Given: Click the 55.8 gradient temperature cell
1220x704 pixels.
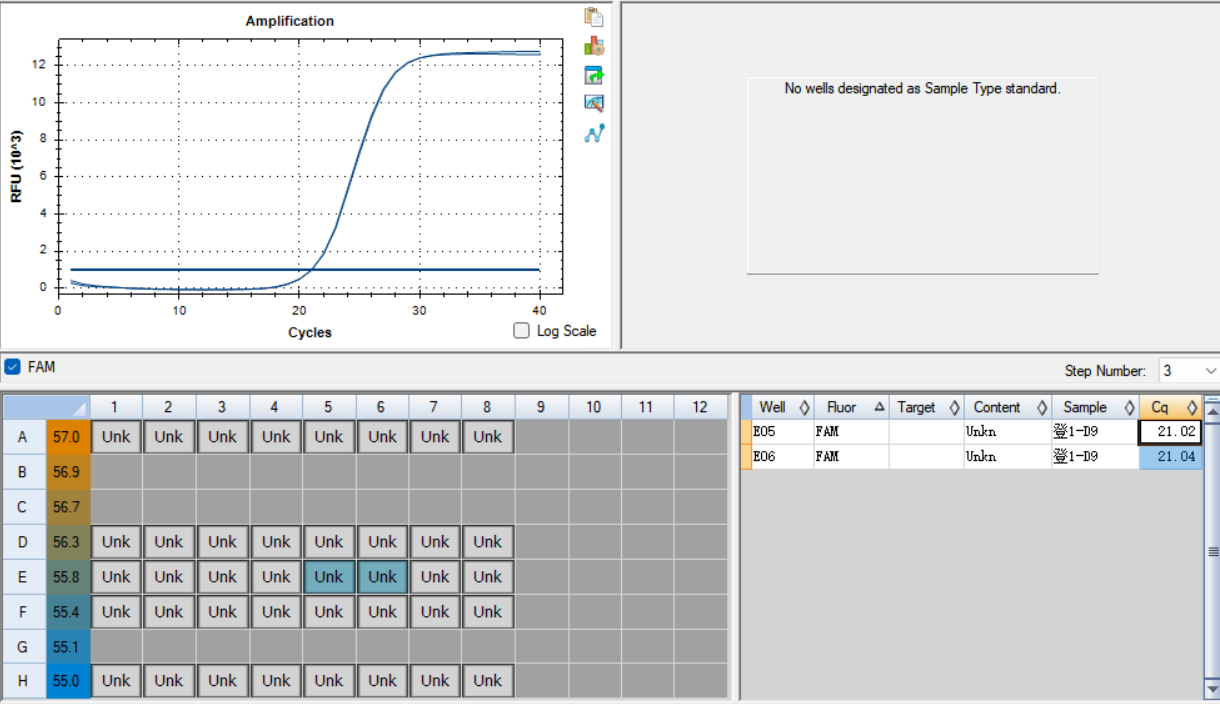Looking at the screenshot, I should point(68,577).
